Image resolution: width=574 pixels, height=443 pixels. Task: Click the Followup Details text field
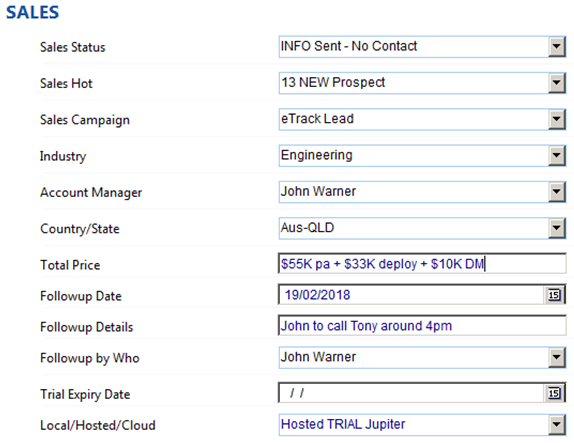(422, 325)
